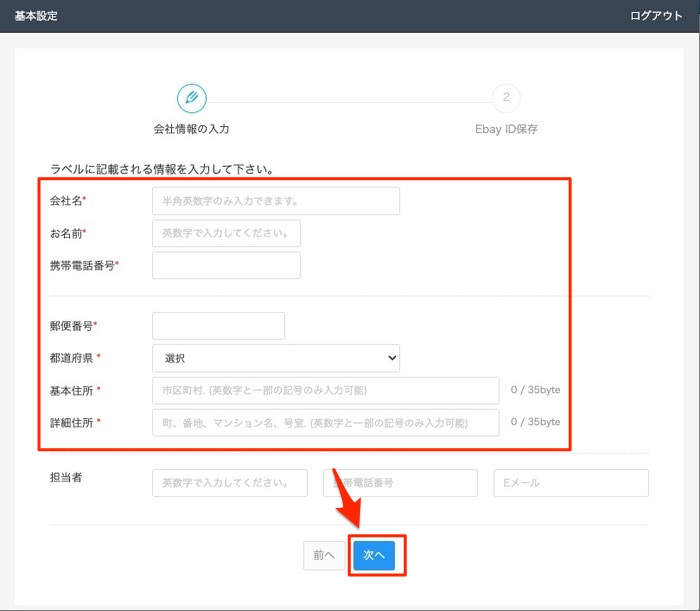Focus the 携帯電話番号 input field
Image resolution: width=700 pixels, height=611 pixels.
(x=226, y=265)
